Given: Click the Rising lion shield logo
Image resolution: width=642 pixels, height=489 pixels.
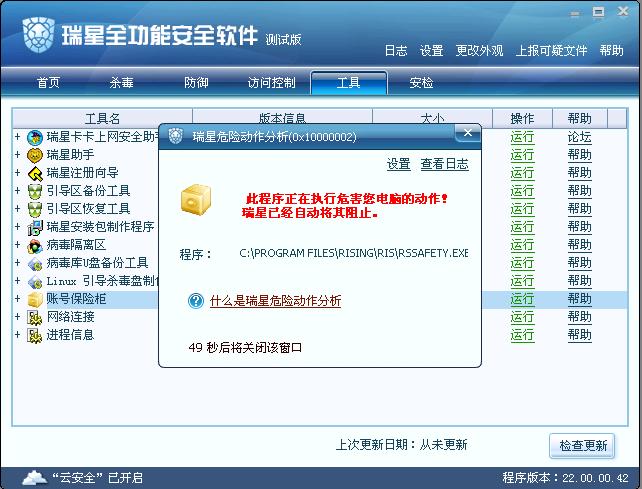Looking at the screenshot, I should coord(39,34).
